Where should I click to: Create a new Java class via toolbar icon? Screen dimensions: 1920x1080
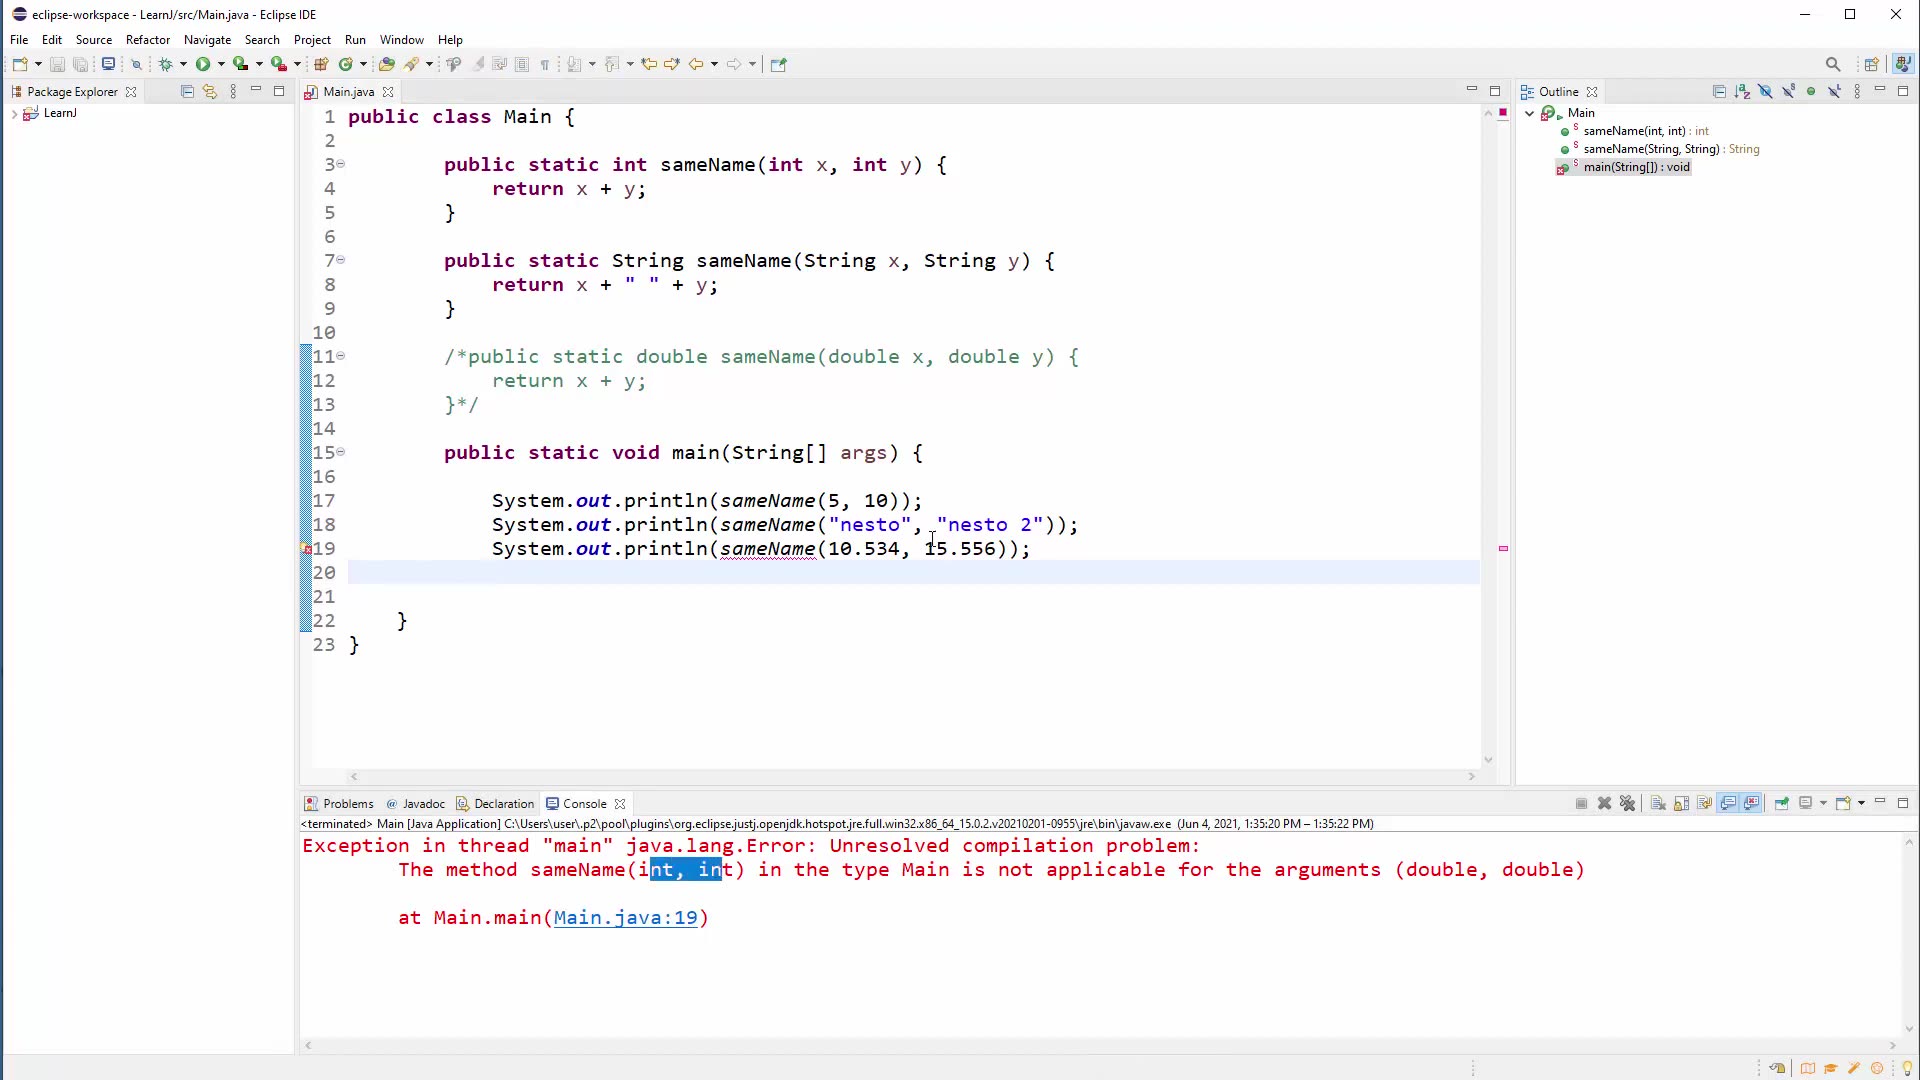[346, 64]
